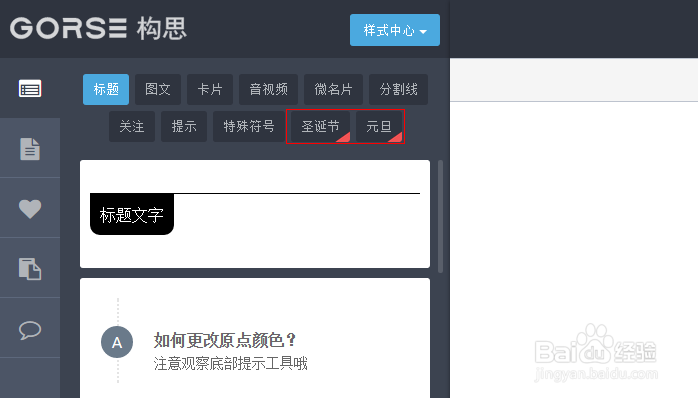Open the speech bubble comments icon
The width and height of the screenshot is (698, 398).
click(30, 330)
